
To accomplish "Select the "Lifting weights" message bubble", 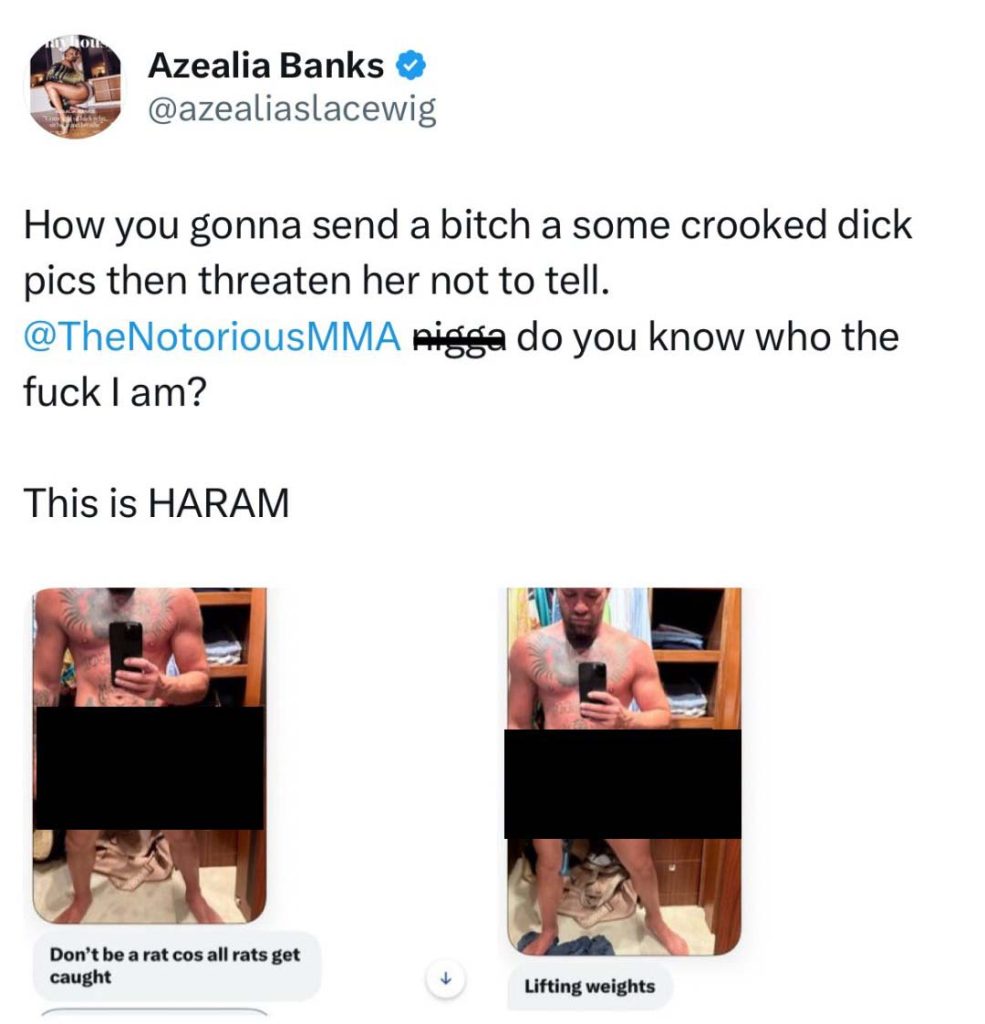I will pos(589,985).
